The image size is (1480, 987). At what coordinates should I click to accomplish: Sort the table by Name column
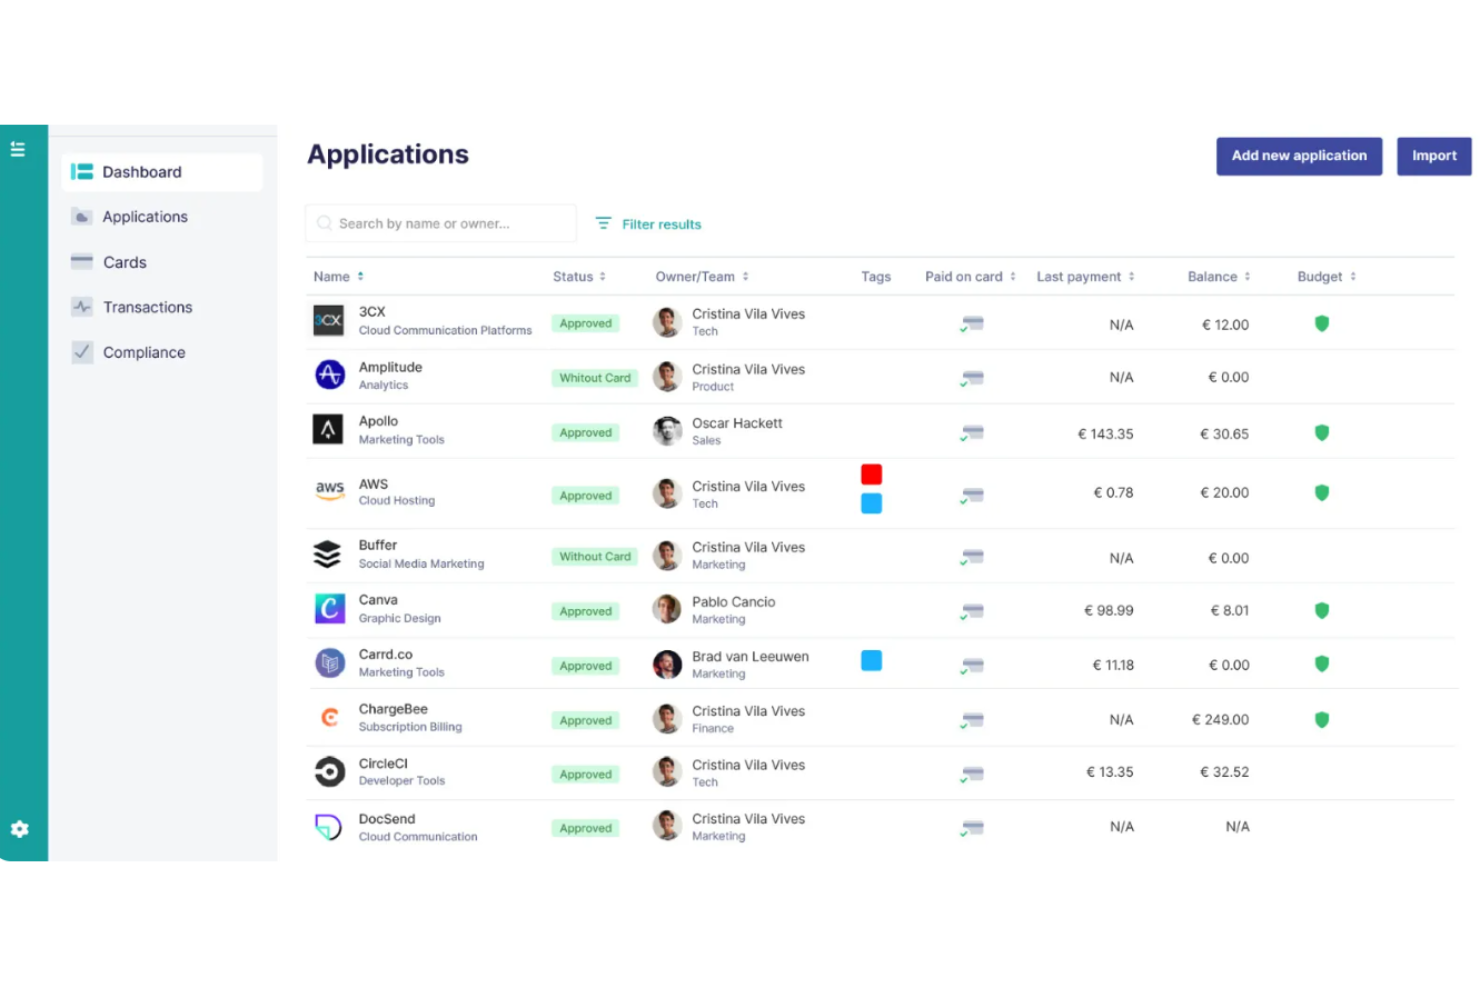360,276
